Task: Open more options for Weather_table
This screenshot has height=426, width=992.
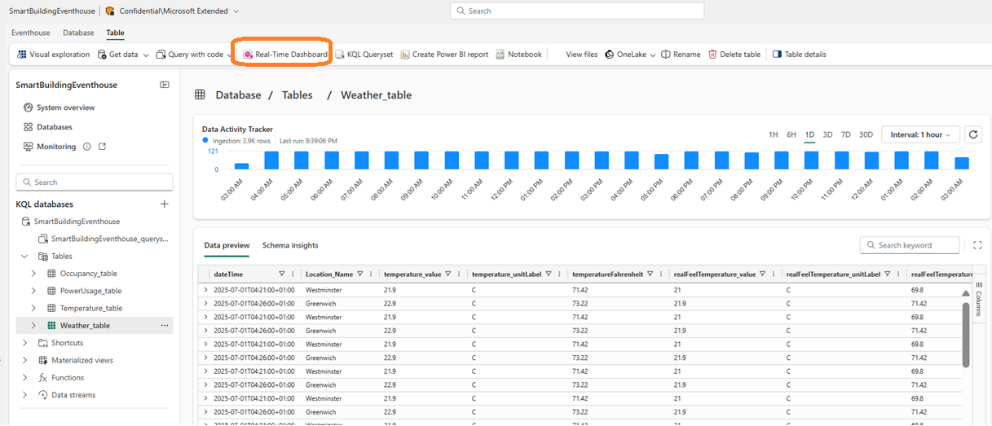Action: coord(164,325)
